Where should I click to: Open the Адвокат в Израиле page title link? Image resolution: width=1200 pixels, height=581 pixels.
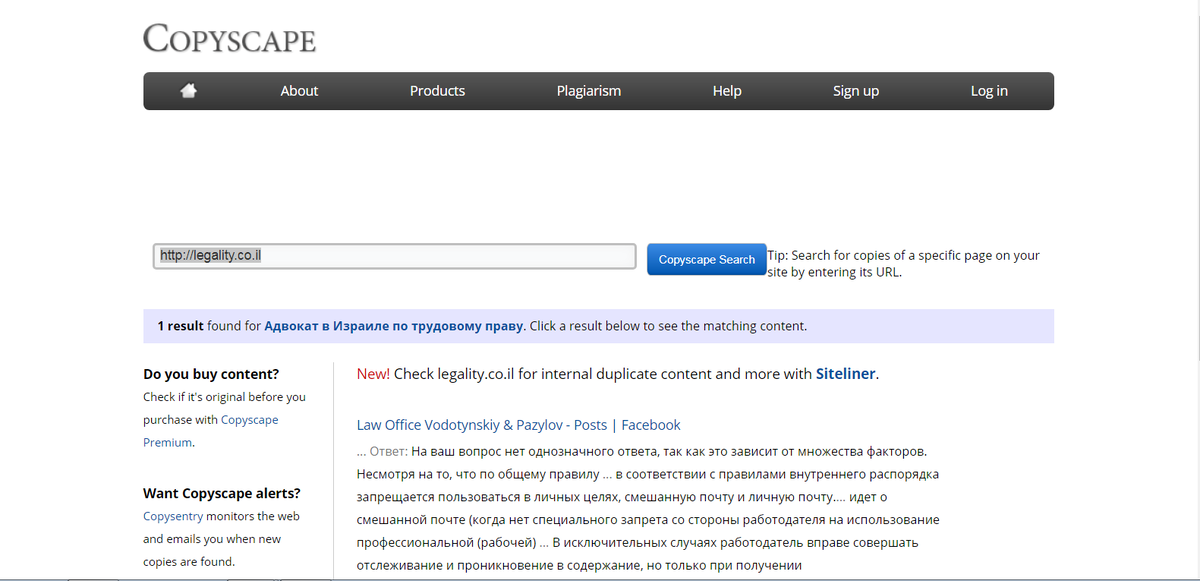tap(394, 326)
